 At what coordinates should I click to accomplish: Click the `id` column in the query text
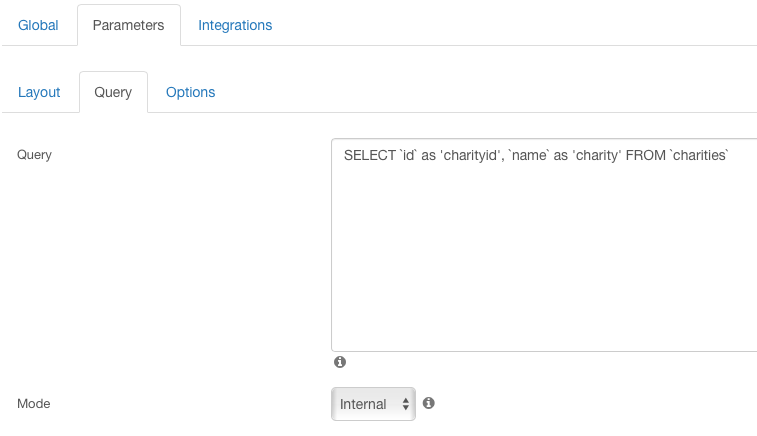coord(408,155)
